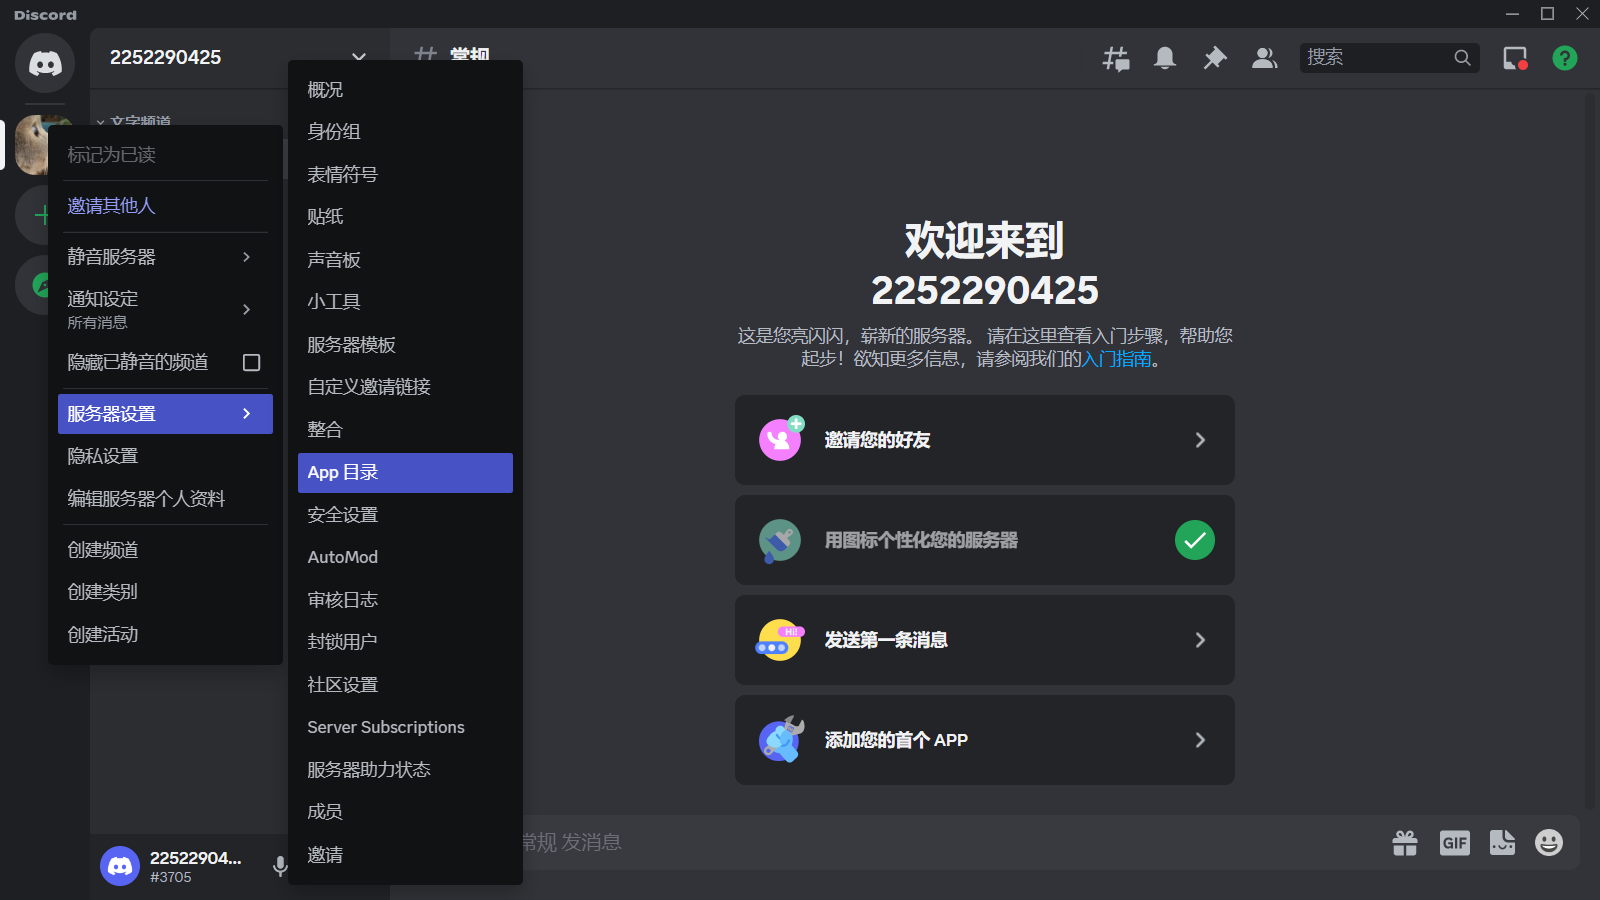Show pinned messages pin icon
This screenshot has height=900, width=1600.
pos(1215,58)
